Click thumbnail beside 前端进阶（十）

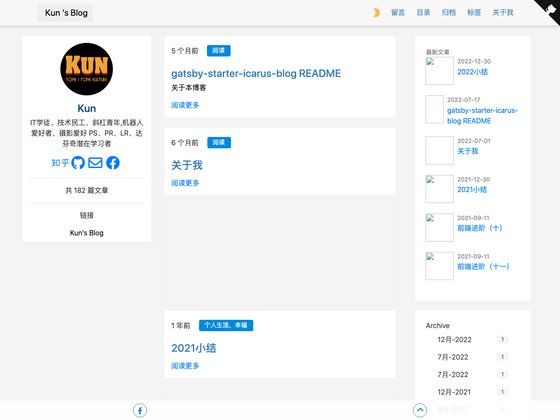point(439,228)
